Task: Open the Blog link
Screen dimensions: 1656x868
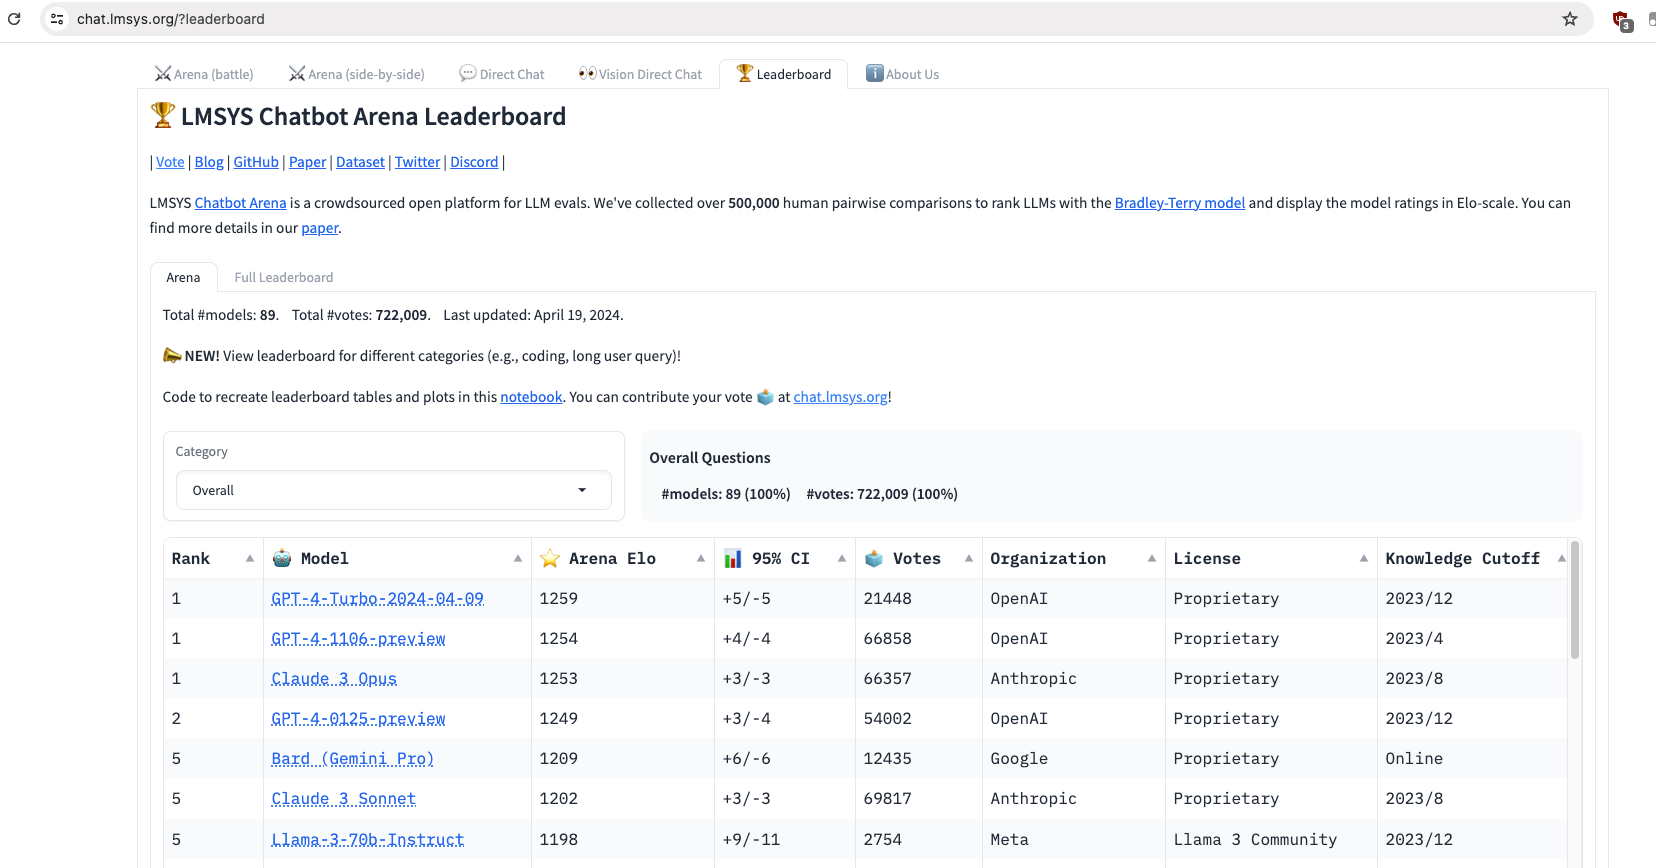Action: click(209, 162)
